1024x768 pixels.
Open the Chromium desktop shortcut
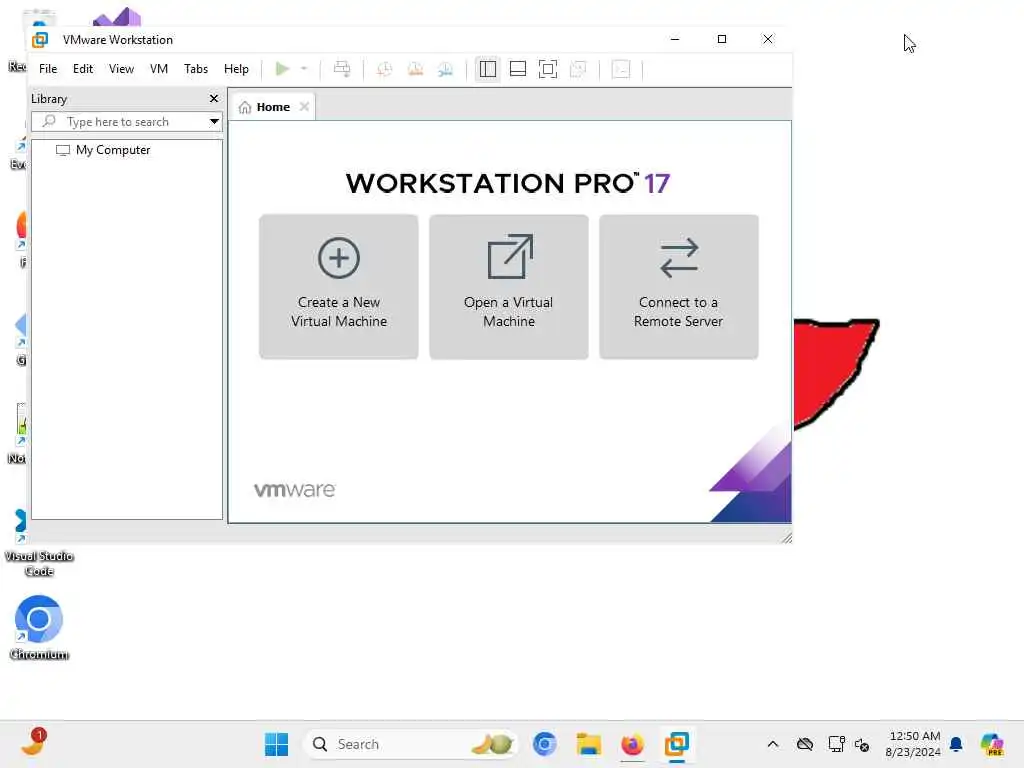tap(39, 628)
